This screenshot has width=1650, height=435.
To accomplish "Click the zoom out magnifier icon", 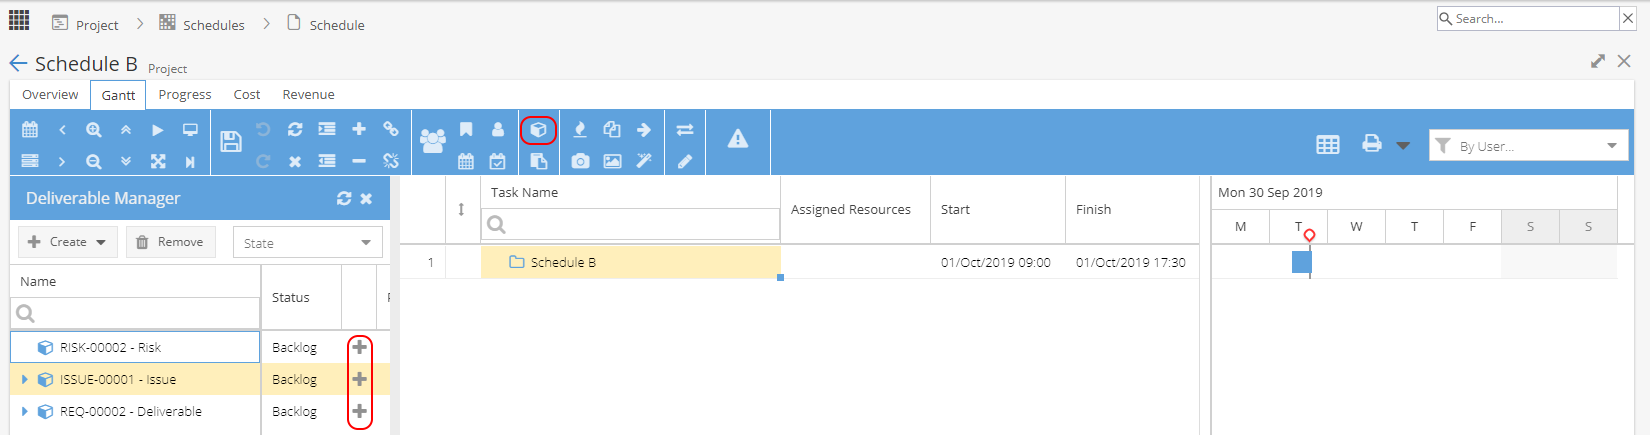I will (94, 161).
